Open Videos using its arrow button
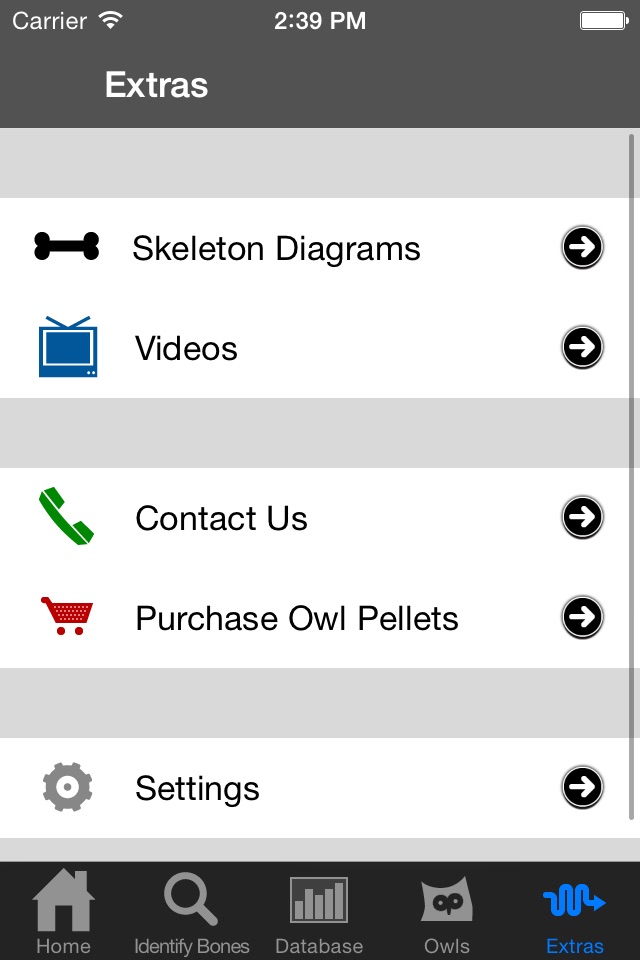This screenshot has width=640, height=960. pyautogui.click(x=582, y=347)
